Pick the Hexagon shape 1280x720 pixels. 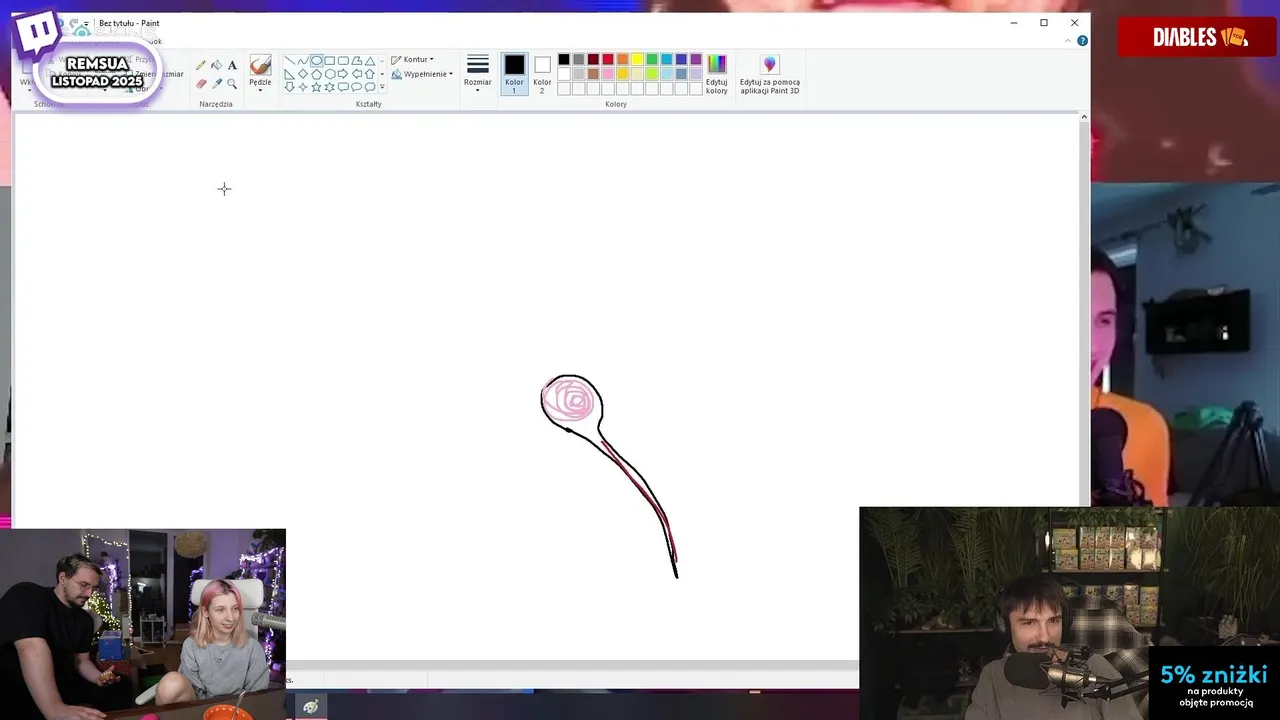click(x=330, y=74)
